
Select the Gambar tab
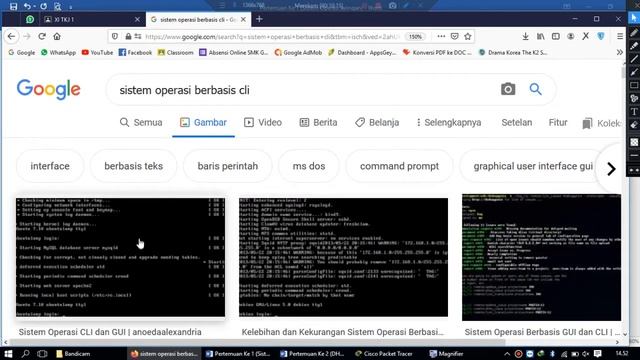(203, 122)
